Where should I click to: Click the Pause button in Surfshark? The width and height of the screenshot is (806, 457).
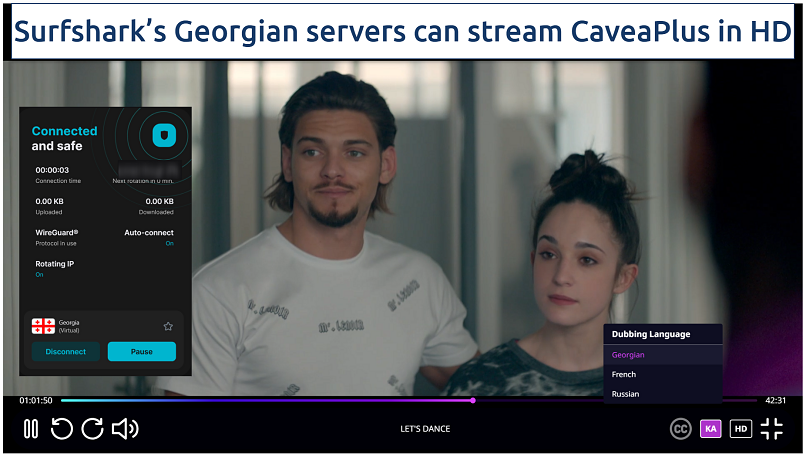[142, 352]
